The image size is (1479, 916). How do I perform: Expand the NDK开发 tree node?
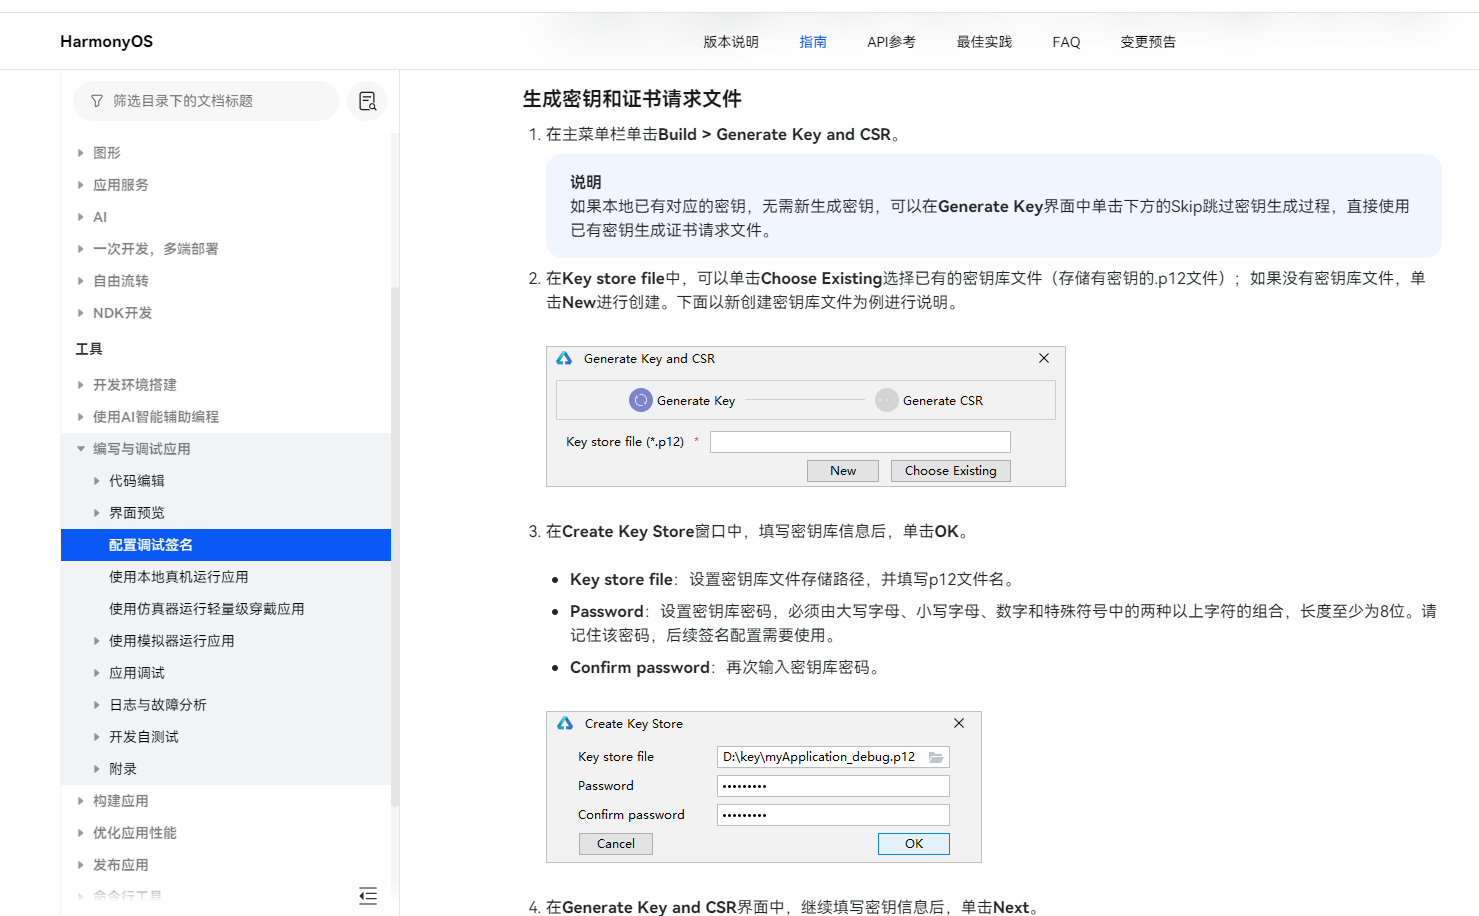(81, 313)
